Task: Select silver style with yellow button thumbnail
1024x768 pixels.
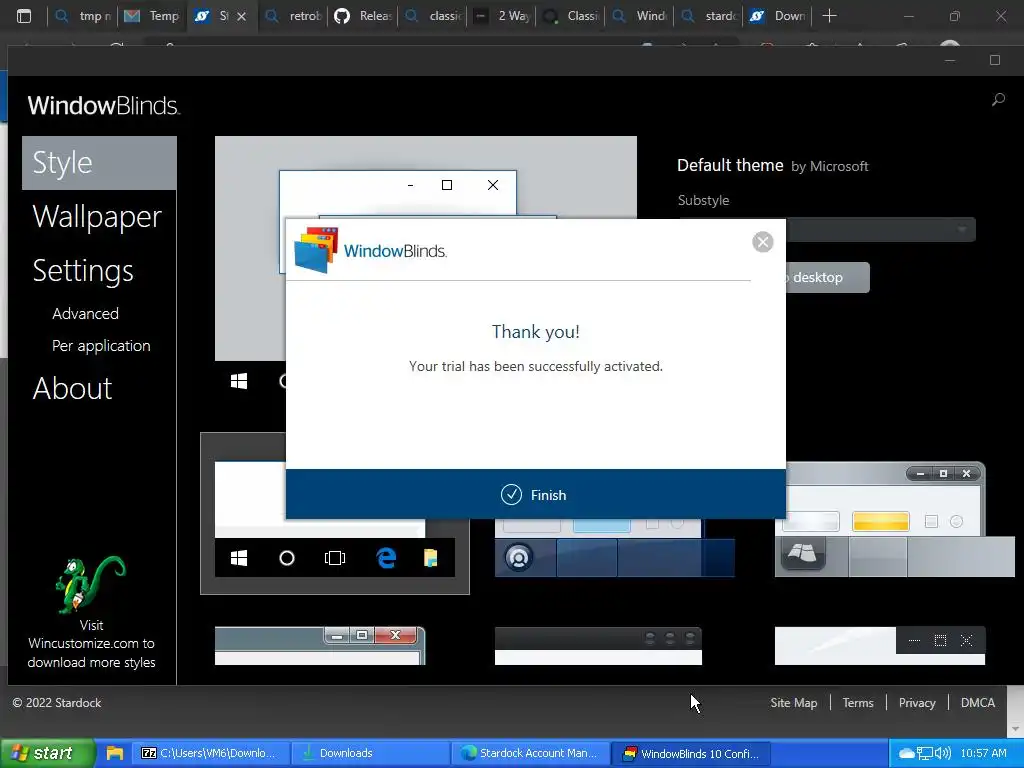Action: coord(894,520)
